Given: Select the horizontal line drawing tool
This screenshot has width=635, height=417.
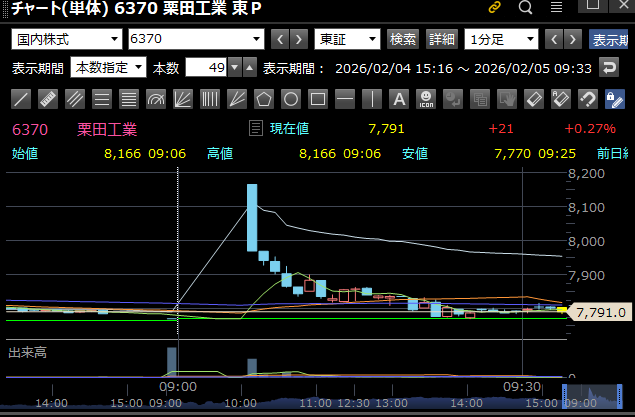Looking at the screenshot, I should pos(345,99).
